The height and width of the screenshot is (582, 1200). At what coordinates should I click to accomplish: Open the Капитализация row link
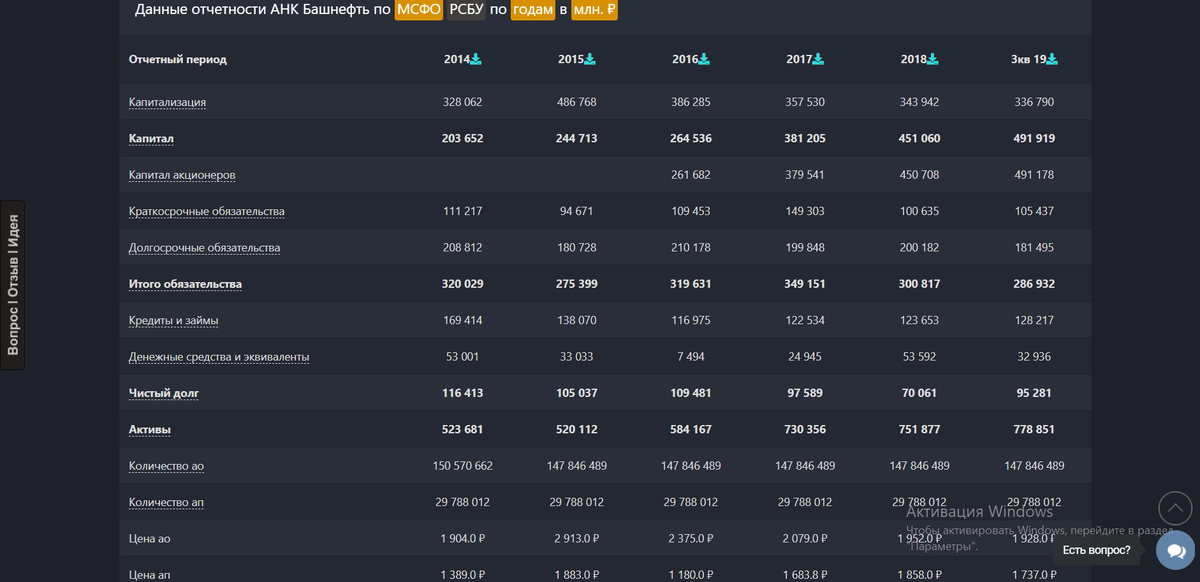[167, 102]
